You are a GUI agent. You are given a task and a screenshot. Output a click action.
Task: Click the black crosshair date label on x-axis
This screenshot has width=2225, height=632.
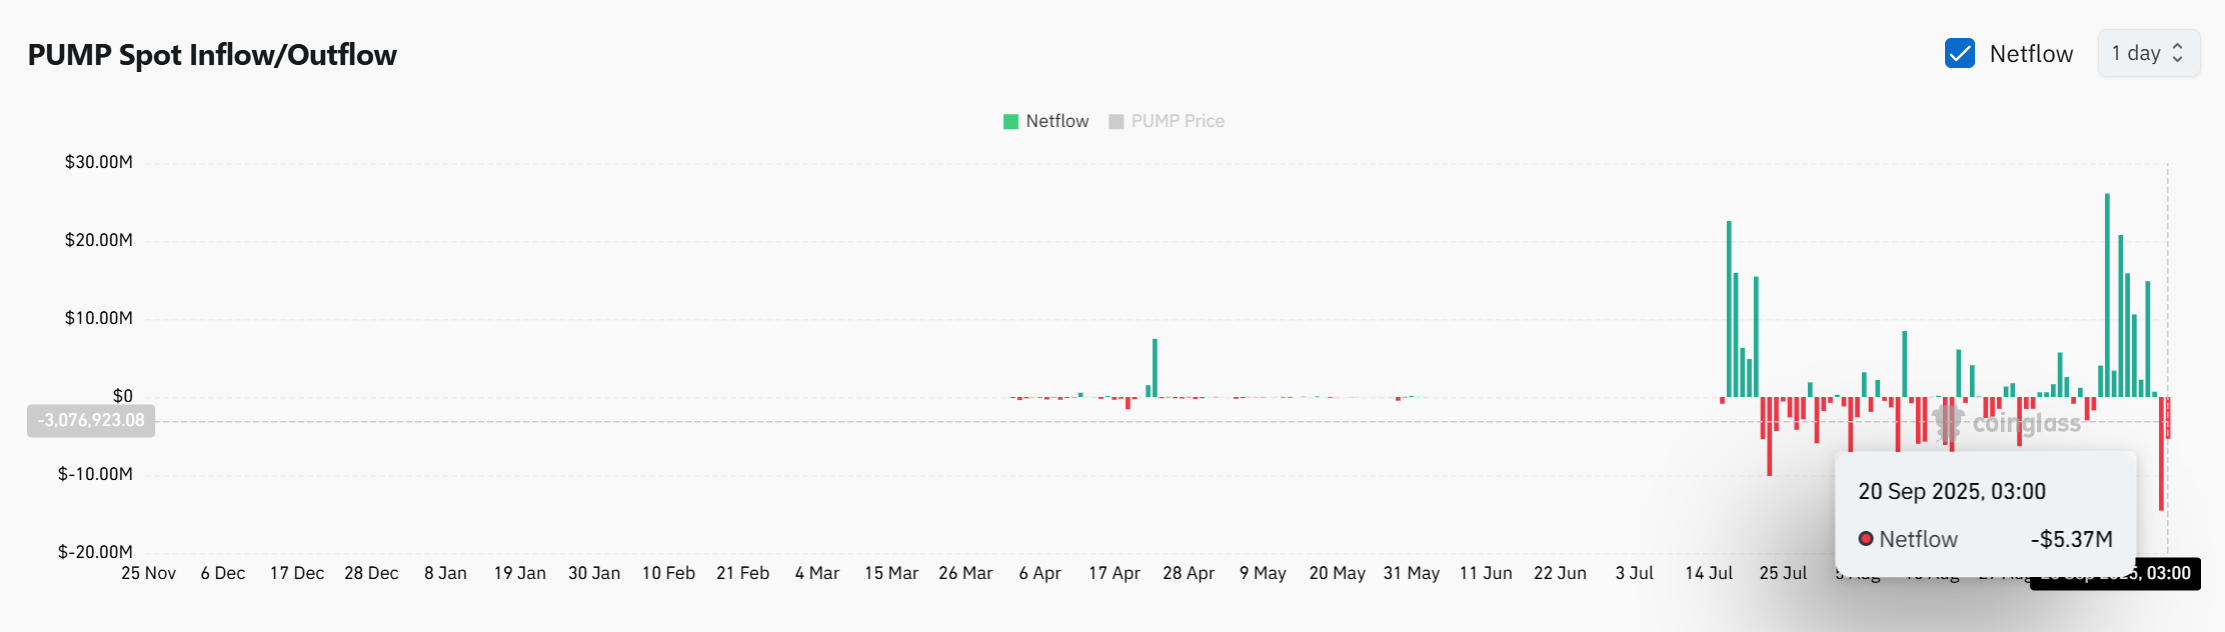tap(2115, 574)
